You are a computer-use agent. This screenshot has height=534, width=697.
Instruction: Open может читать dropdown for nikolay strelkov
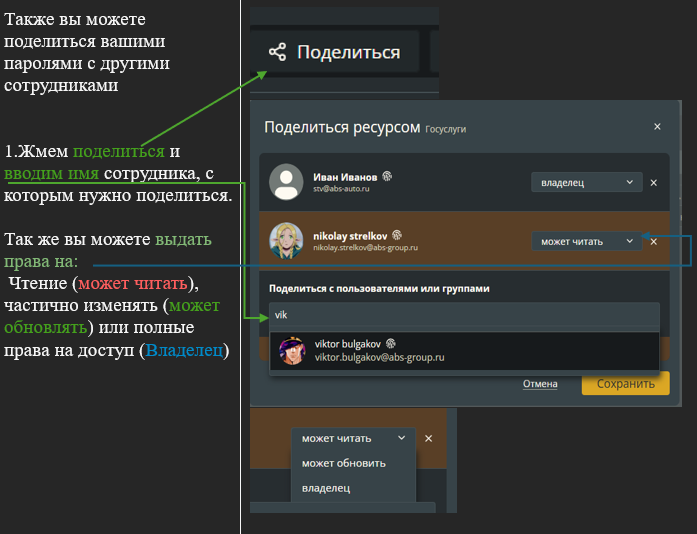coord(586,241)
